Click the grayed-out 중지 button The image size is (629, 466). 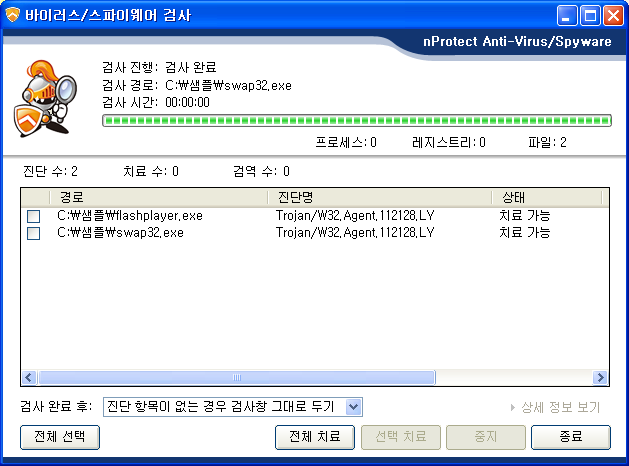pyautogui.click(x=486, y=437)
